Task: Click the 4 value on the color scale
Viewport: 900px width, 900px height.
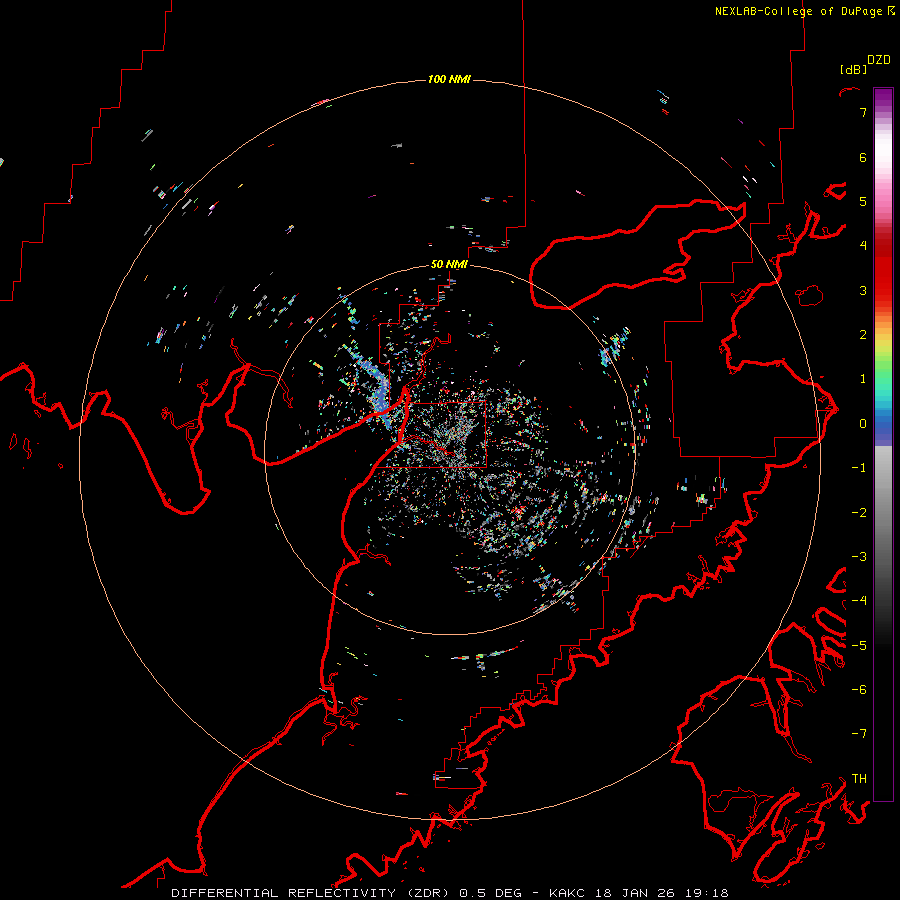Action: coord(863,246)
